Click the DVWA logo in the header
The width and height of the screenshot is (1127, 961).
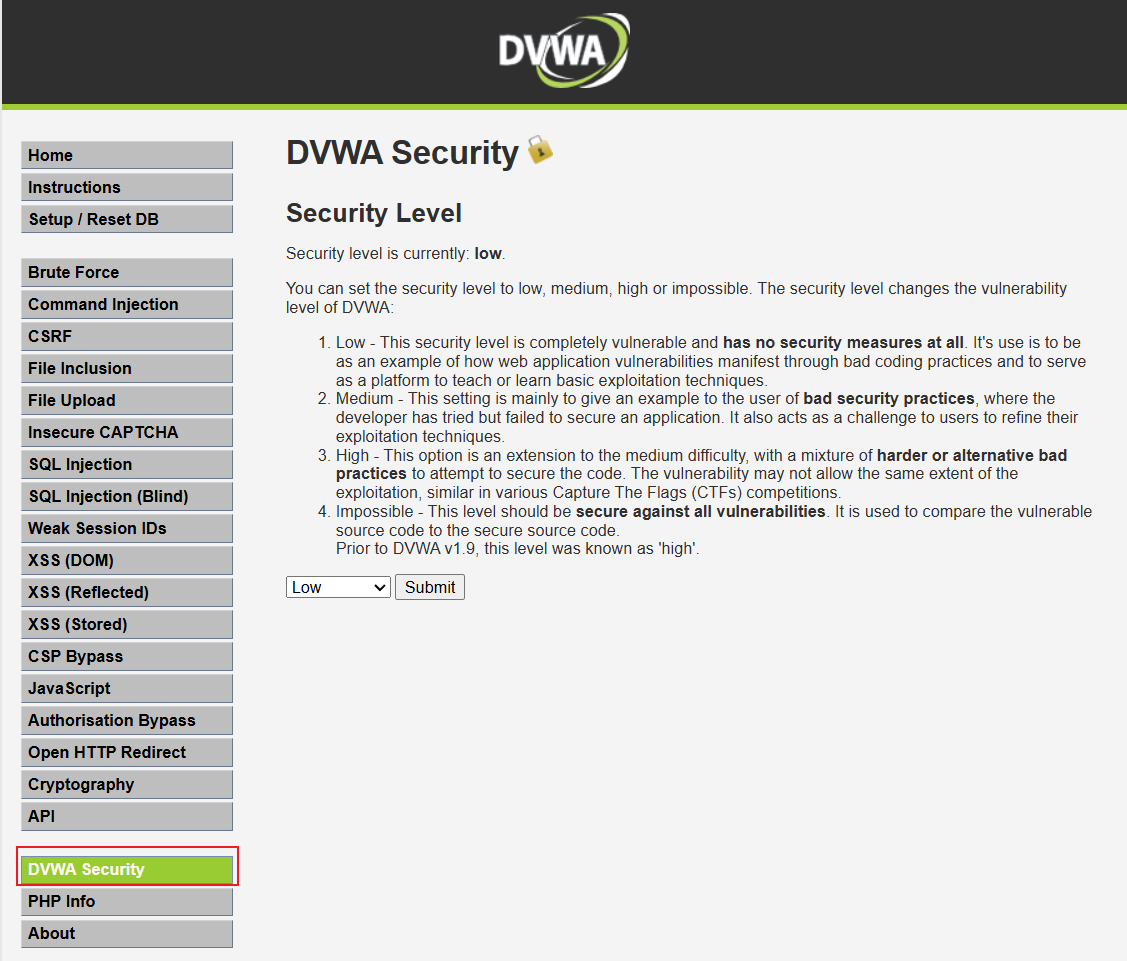pyautogui.click(x=564, y=50)
